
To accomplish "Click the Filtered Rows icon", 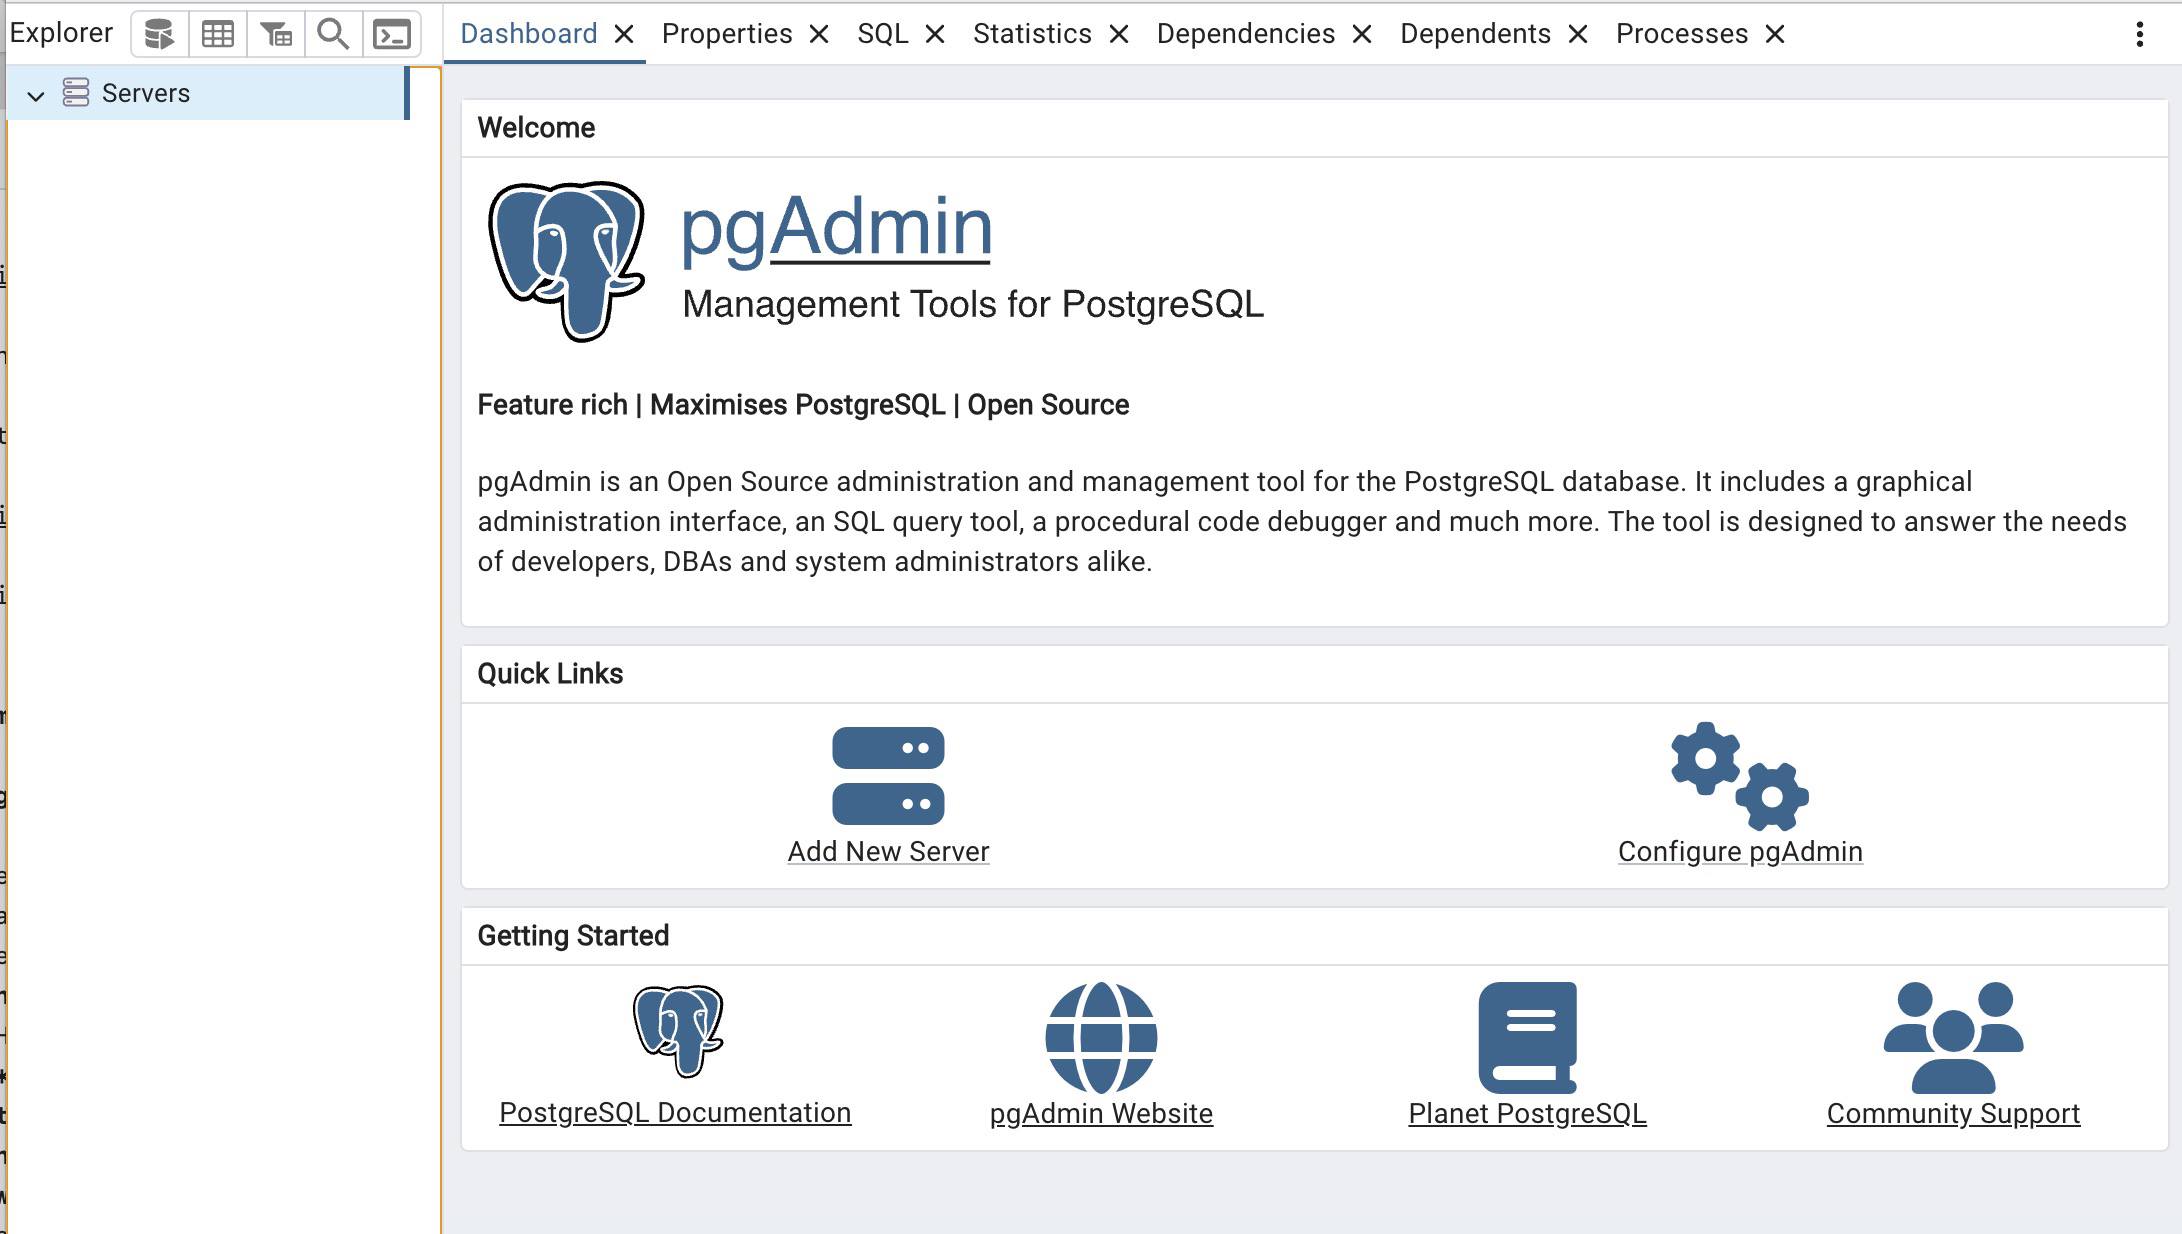I will [276, 32].
